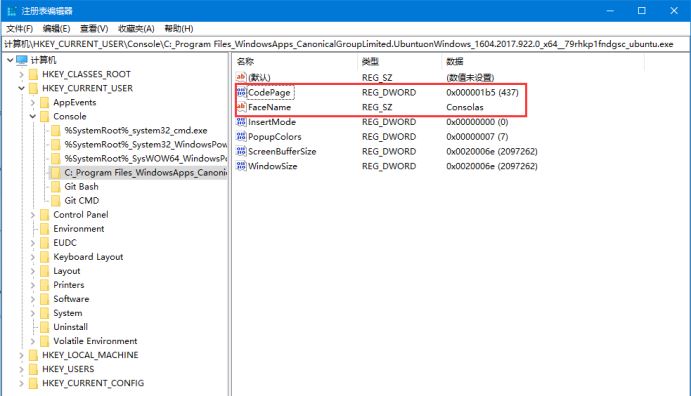This screenshot has width=691, height=396.
Task: Click the string value icon for (默认)
Action: 241,77
